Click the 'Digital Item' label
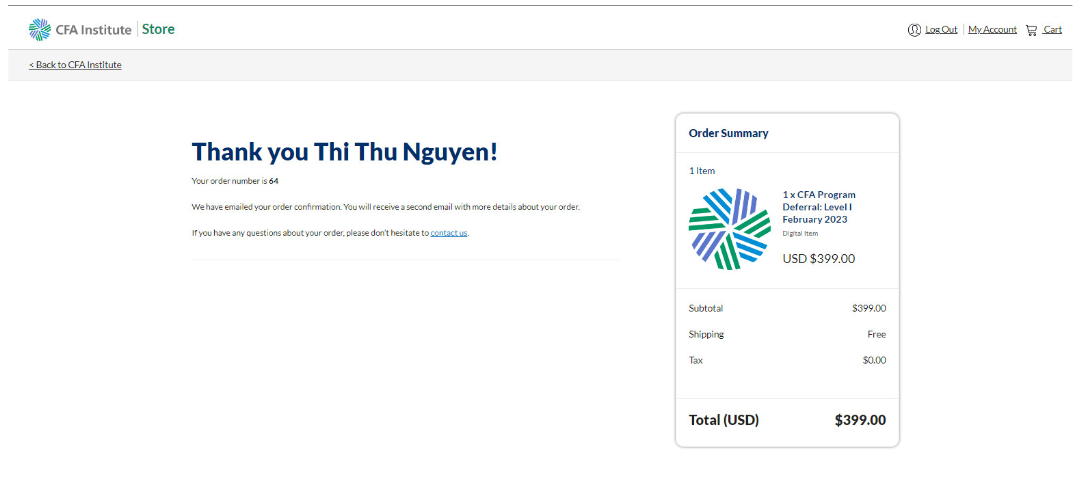 click(x=799, y=233)
